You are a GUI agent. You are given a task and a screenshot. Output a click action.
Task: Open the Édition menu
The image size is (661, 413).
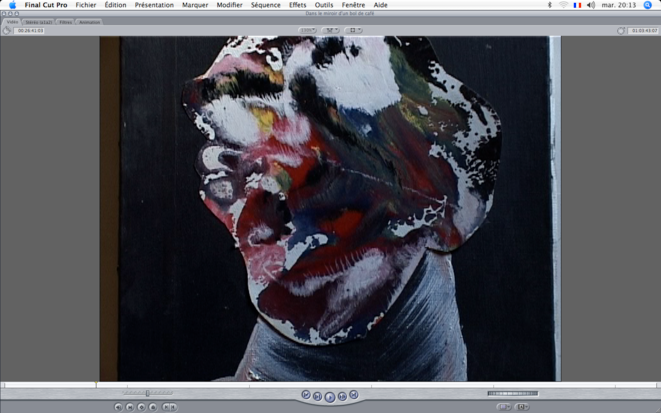[x=116, y=5]
